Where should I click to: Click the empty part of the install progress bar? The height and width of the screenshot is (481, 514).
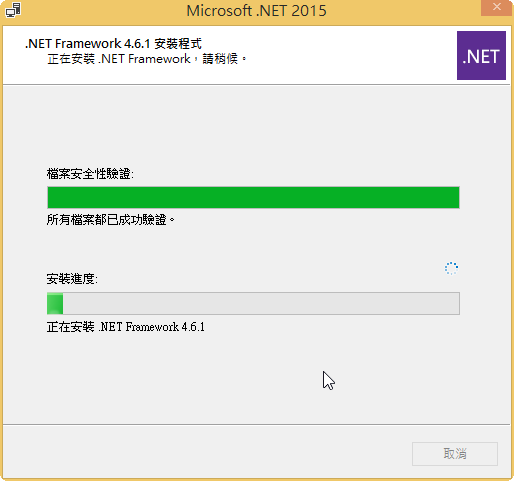pyautogui.click(x=261, y=303)
